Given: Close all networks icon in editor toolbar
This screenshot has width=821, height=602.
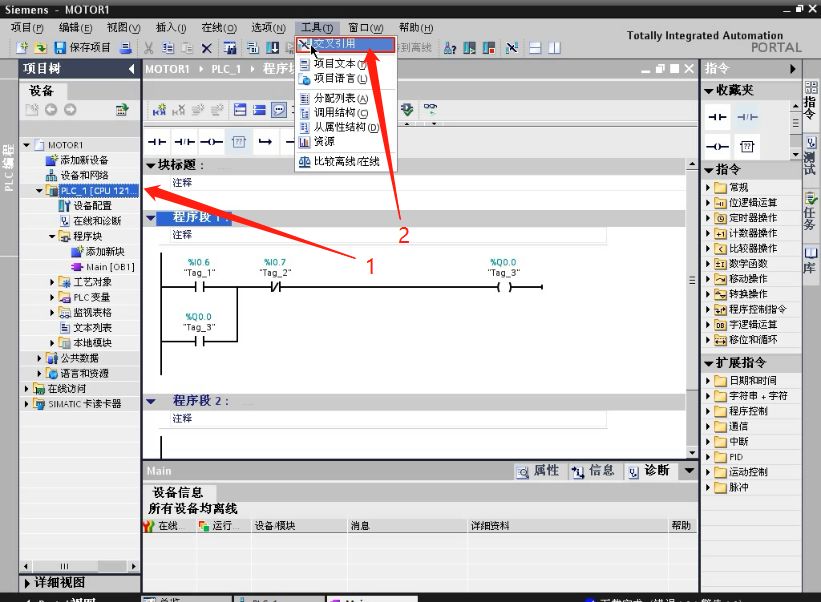Looking at the screenshot, I should click(x=259, y=110).
